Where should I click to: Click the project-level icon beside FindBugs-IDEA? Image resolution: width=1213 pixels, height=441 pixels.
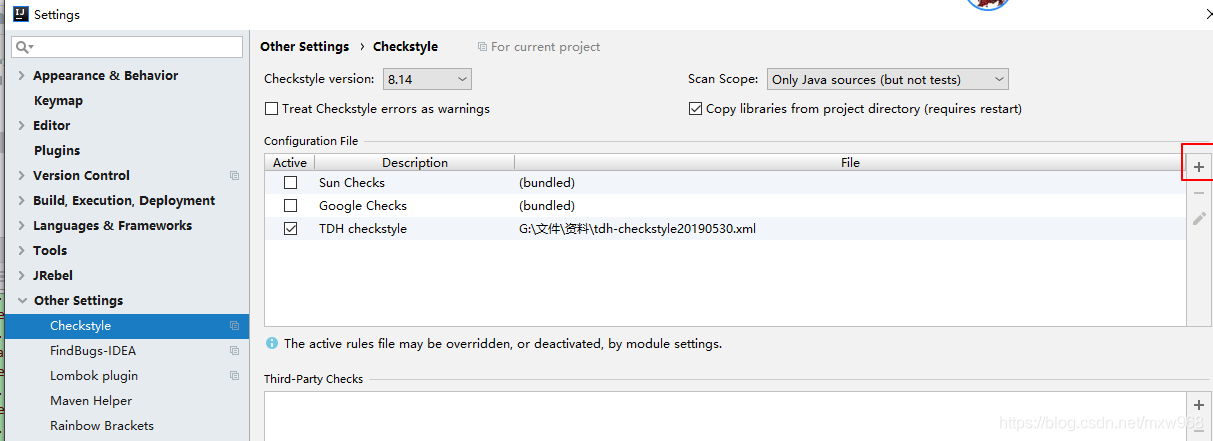click(x=234, y=351)
